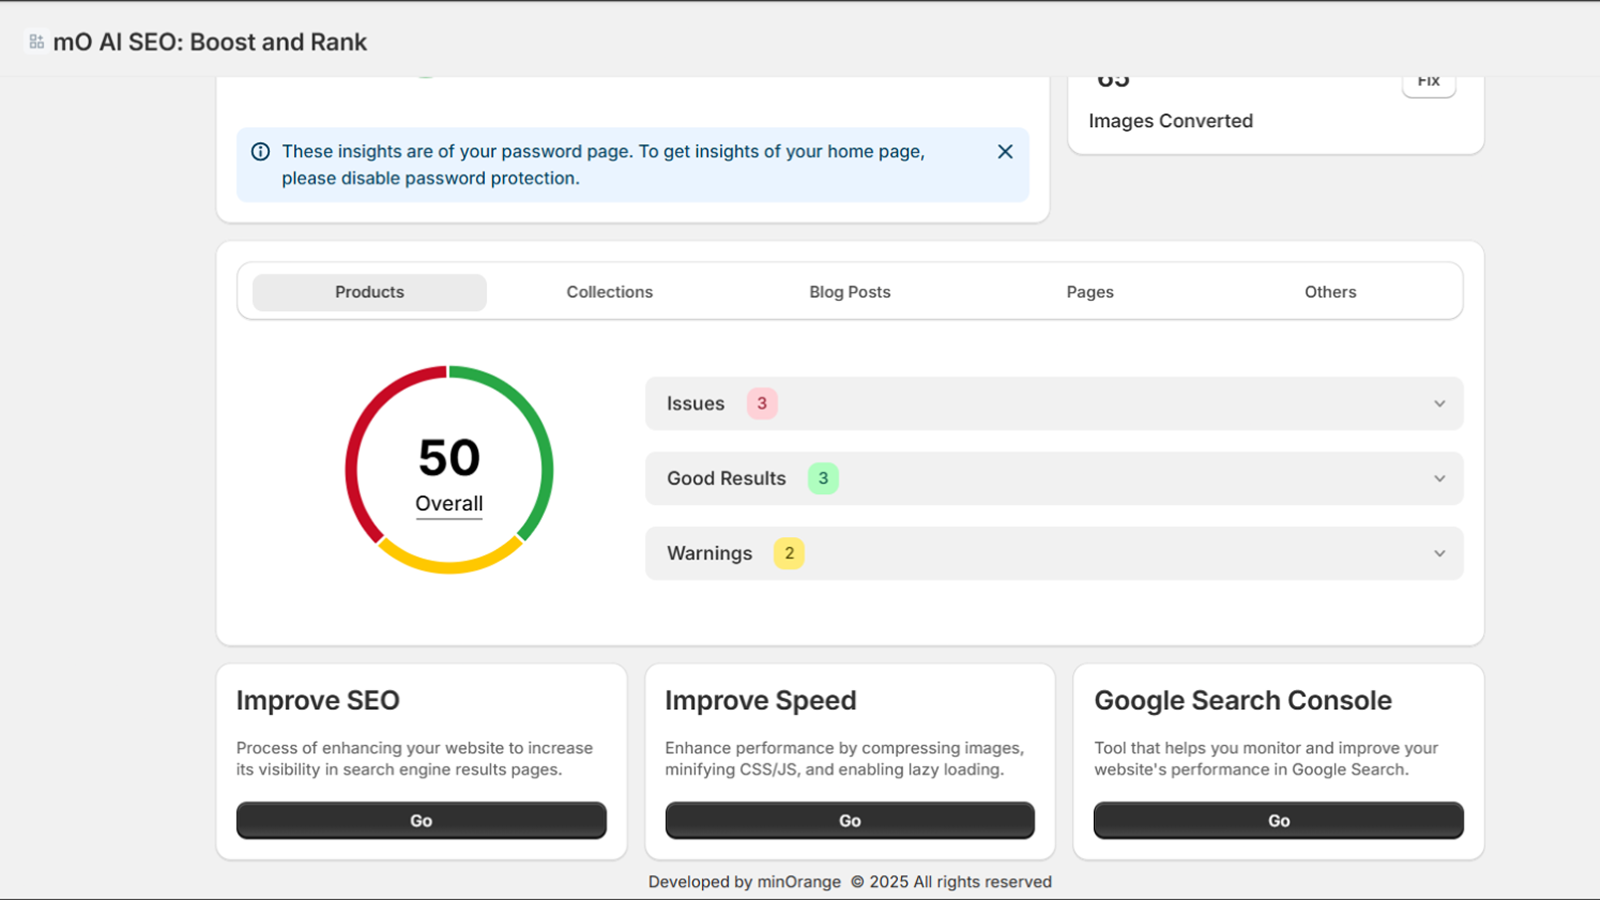Viewport: 1600px width, 900px height.
Task: Switch to the Pages tab
Action: click(x=1089, y=292)
